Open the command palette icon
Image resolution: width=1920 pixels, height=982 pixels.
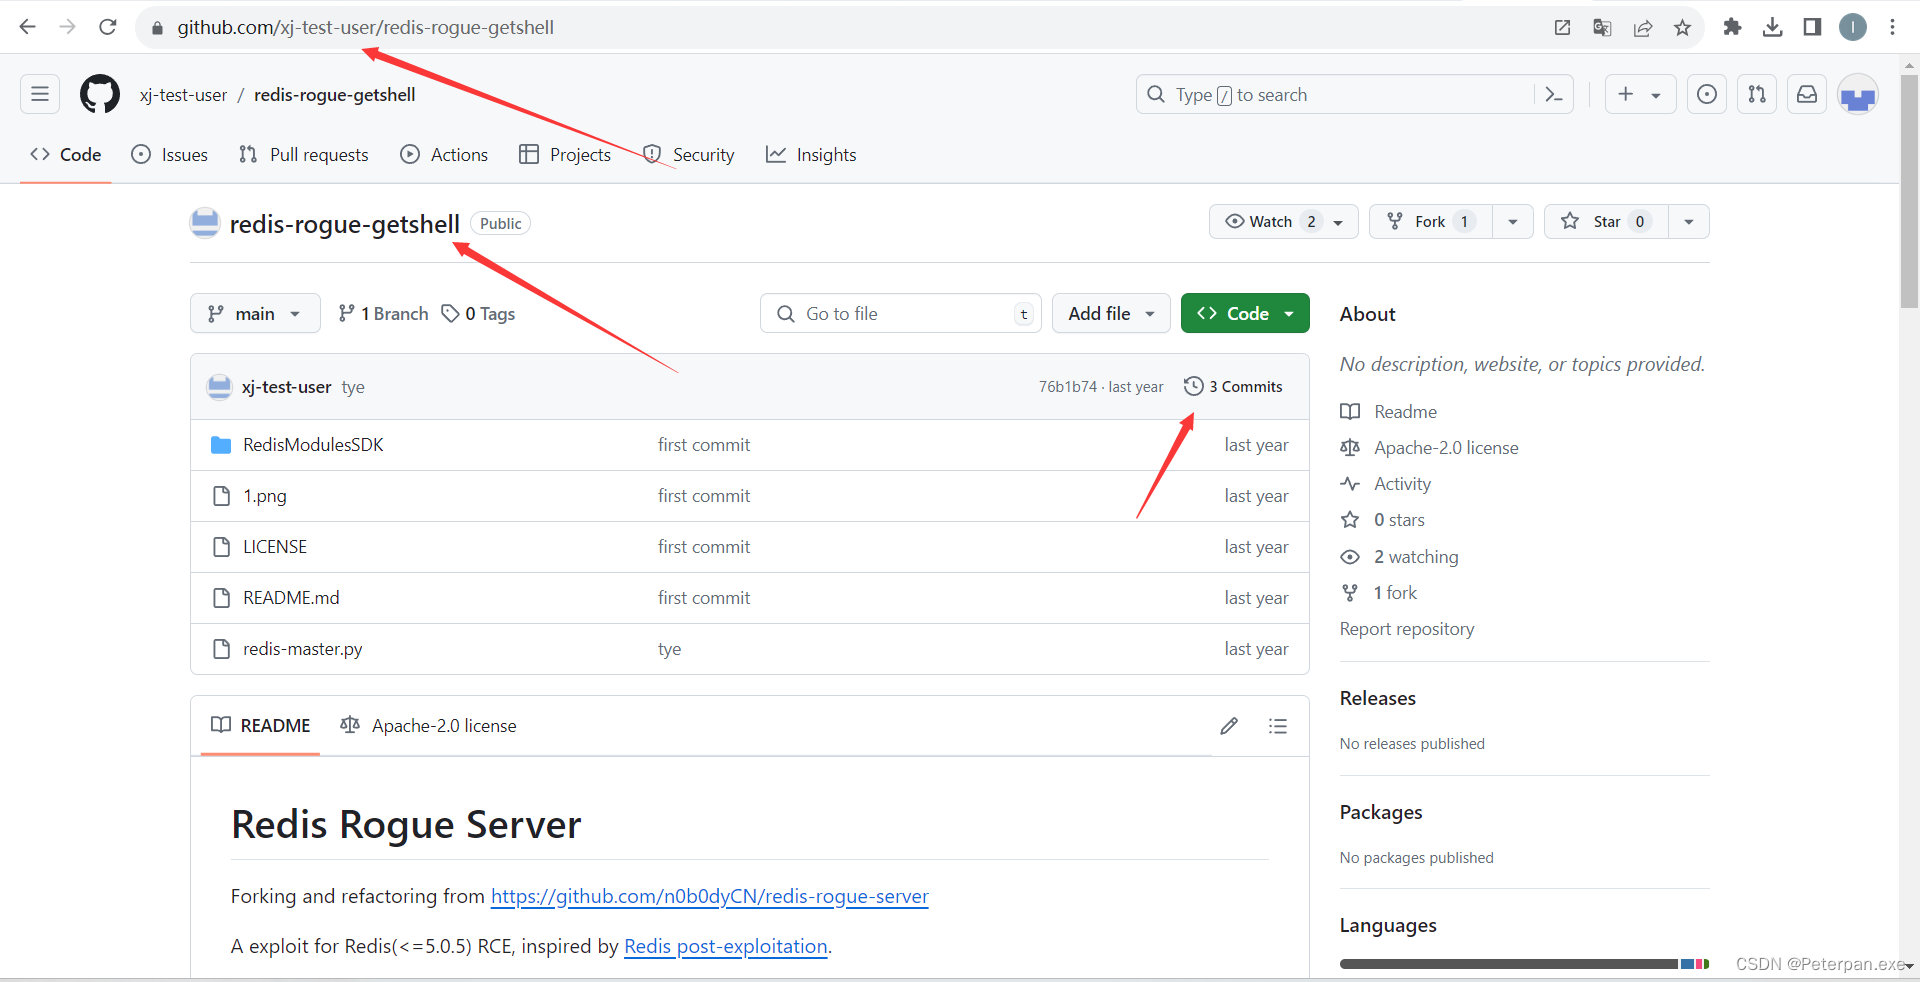pyautogui.click(x=1554, y=94)
